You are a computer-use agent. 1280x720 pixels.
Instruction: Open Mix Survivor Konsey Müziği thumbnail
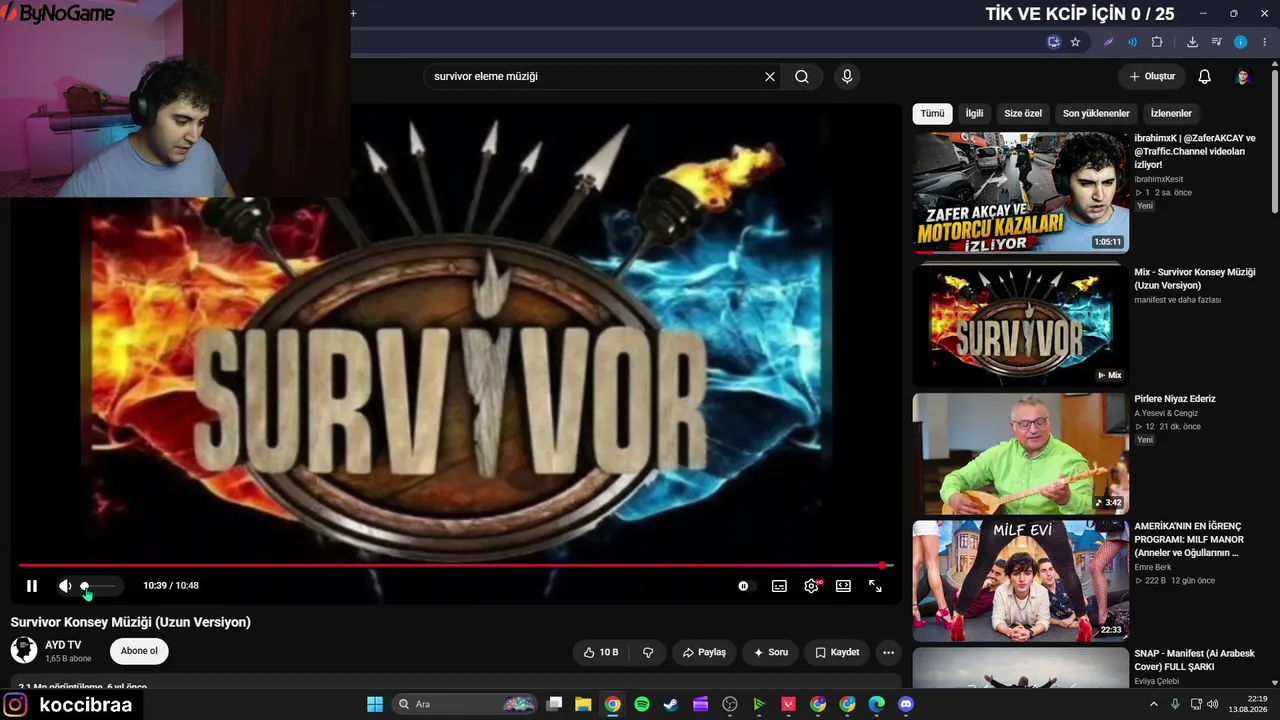click(1020, 325)
